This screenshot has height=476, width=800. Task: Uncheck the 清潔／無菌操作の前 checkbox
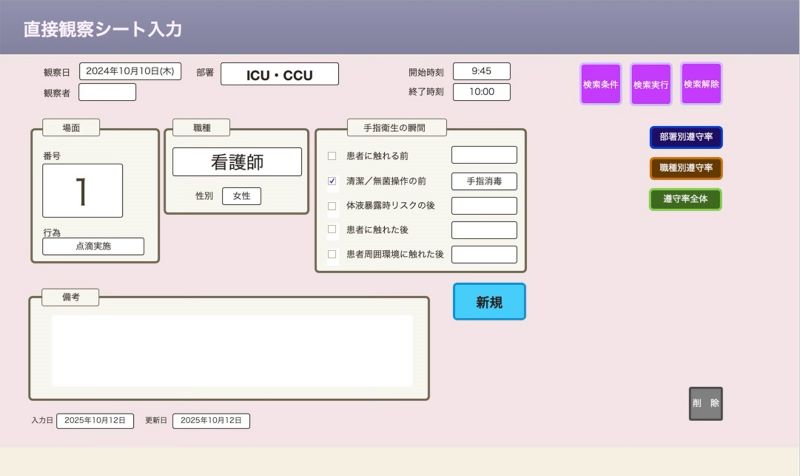(x=332, y=181)
